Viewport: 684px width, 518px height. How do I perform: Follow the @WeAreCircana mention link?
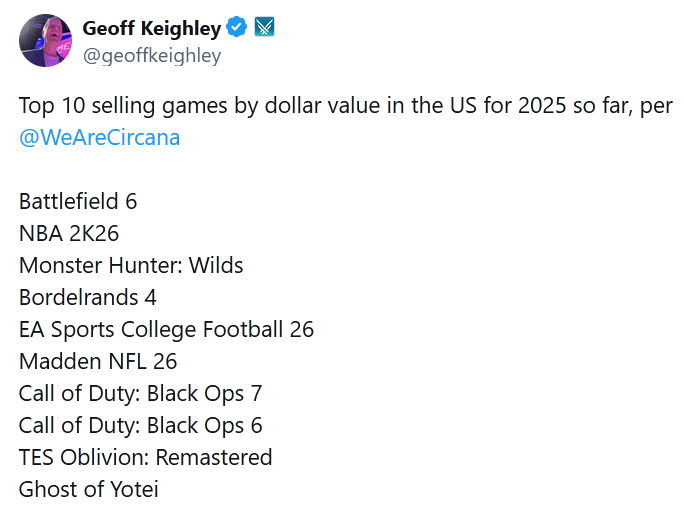(x=100, y=137)
